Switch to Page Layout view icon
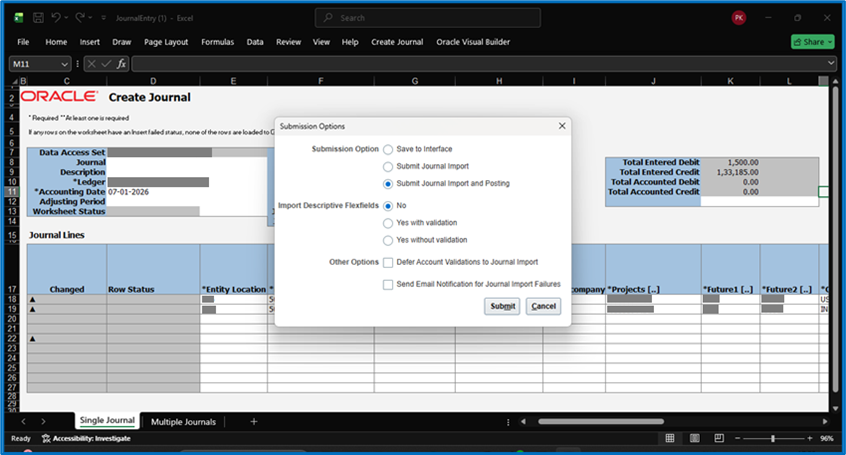The height and width of the screenshot is (455, 846). [x=695, y=438]
